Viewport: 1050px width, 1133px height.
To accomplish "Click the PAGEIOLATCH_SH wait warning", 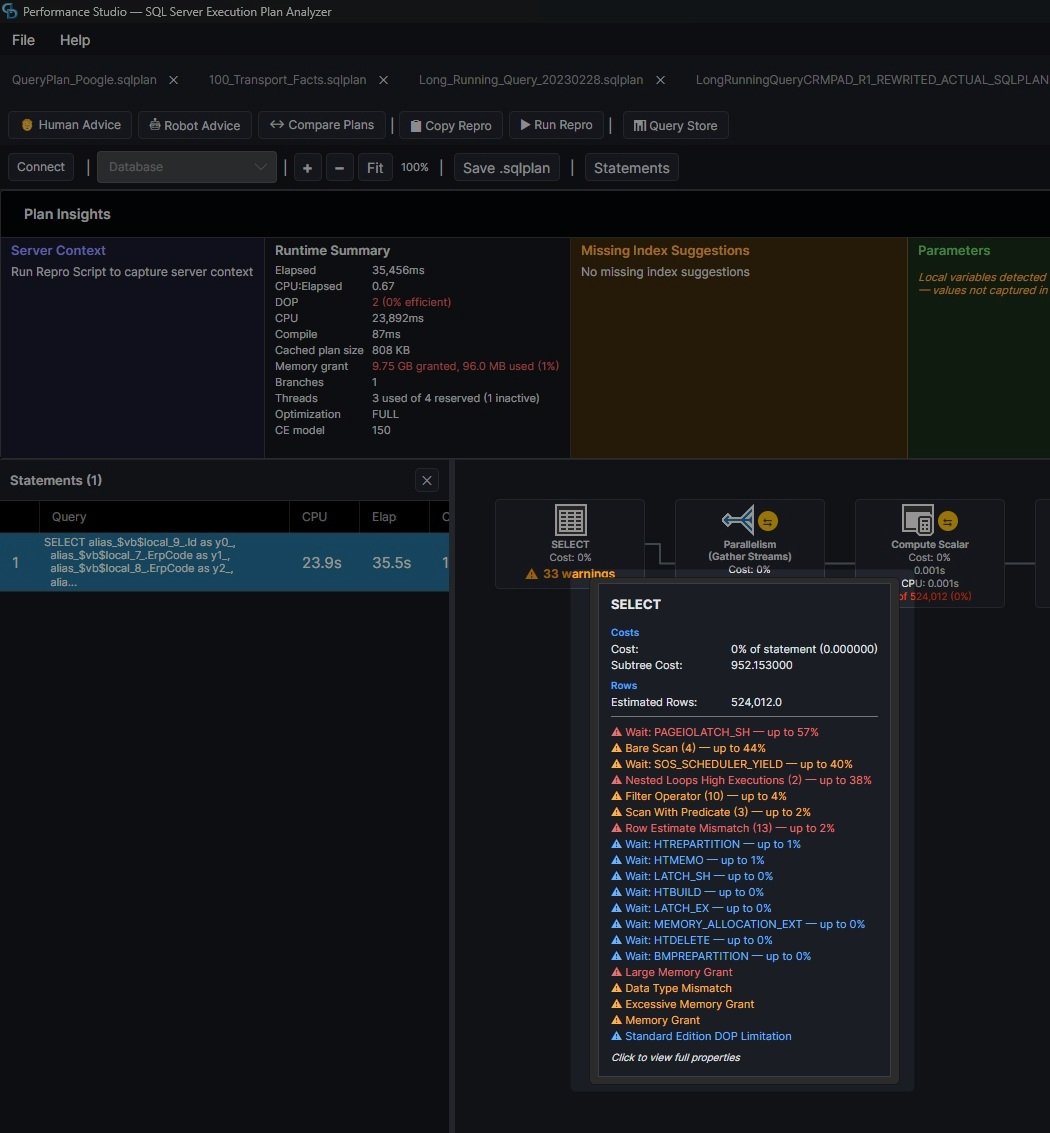I will click(x=715, y=732).
